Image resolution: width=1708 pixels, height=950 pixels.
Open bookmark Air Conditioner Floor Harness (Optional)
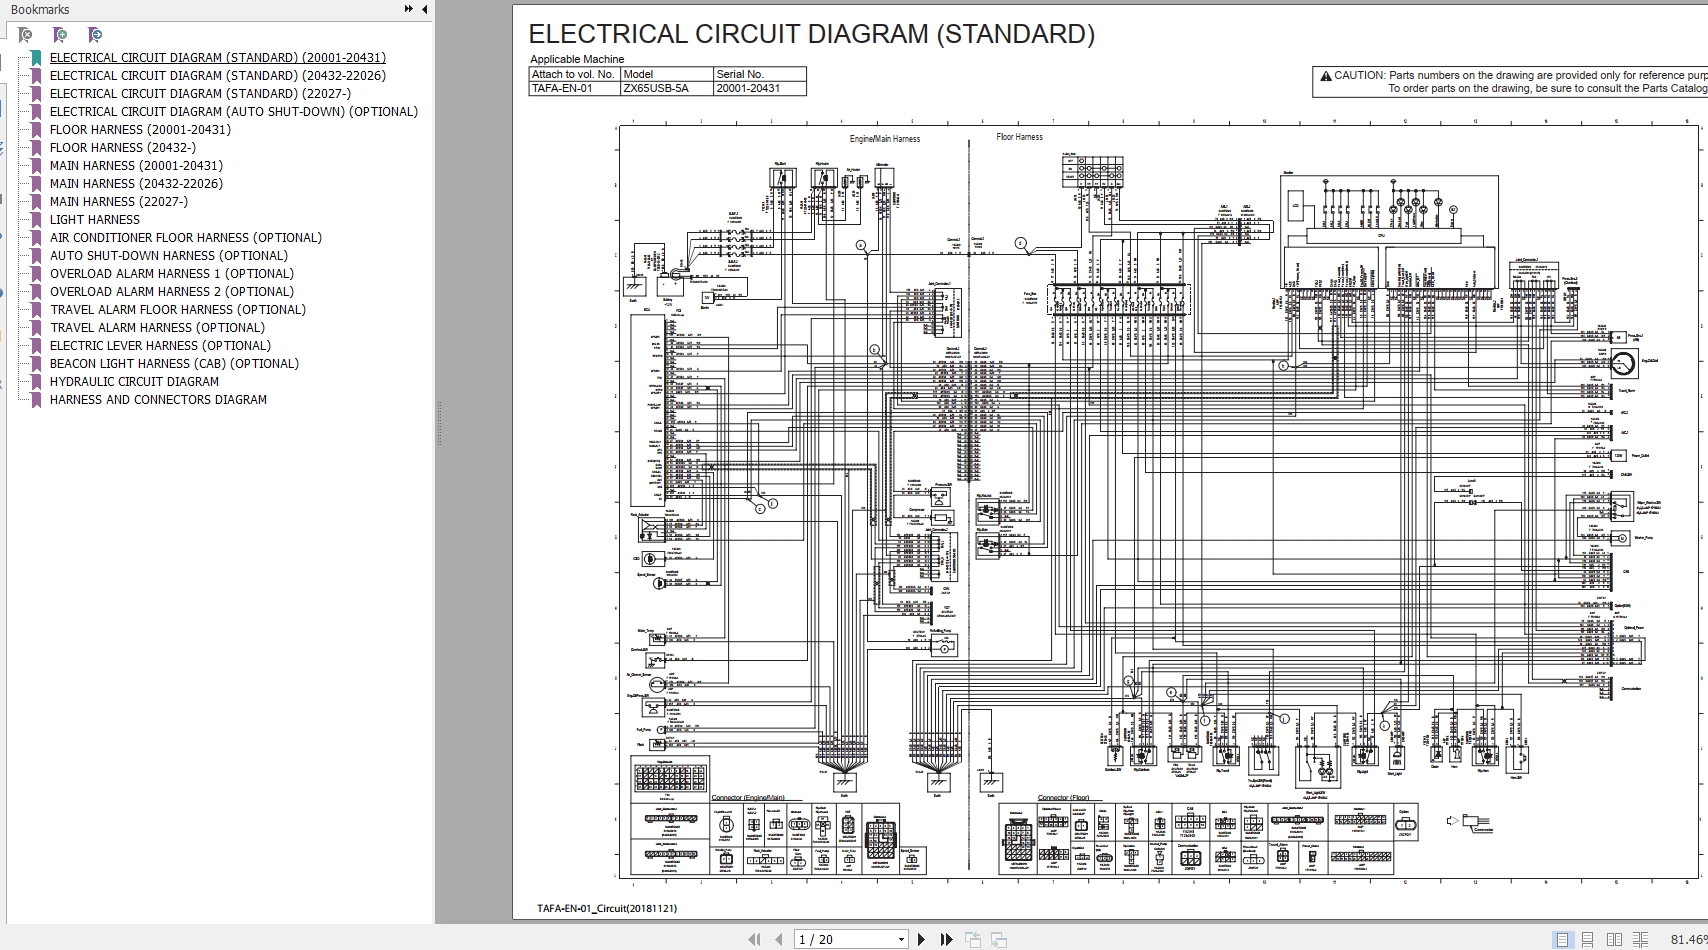[x=186, y=238]
